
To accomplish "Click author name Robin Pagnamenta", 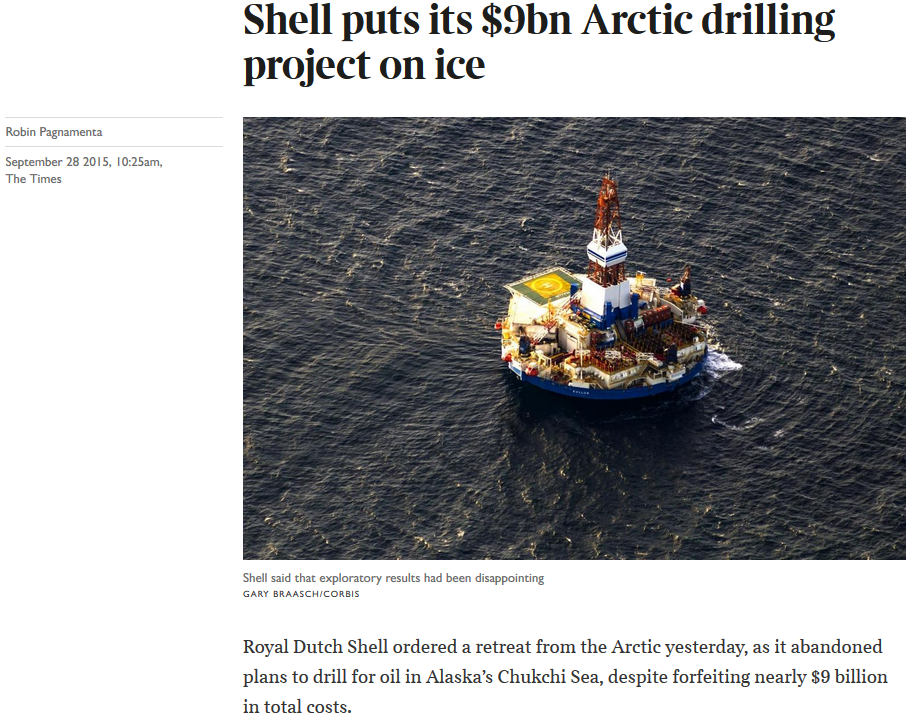I will [x=54, y=132].
